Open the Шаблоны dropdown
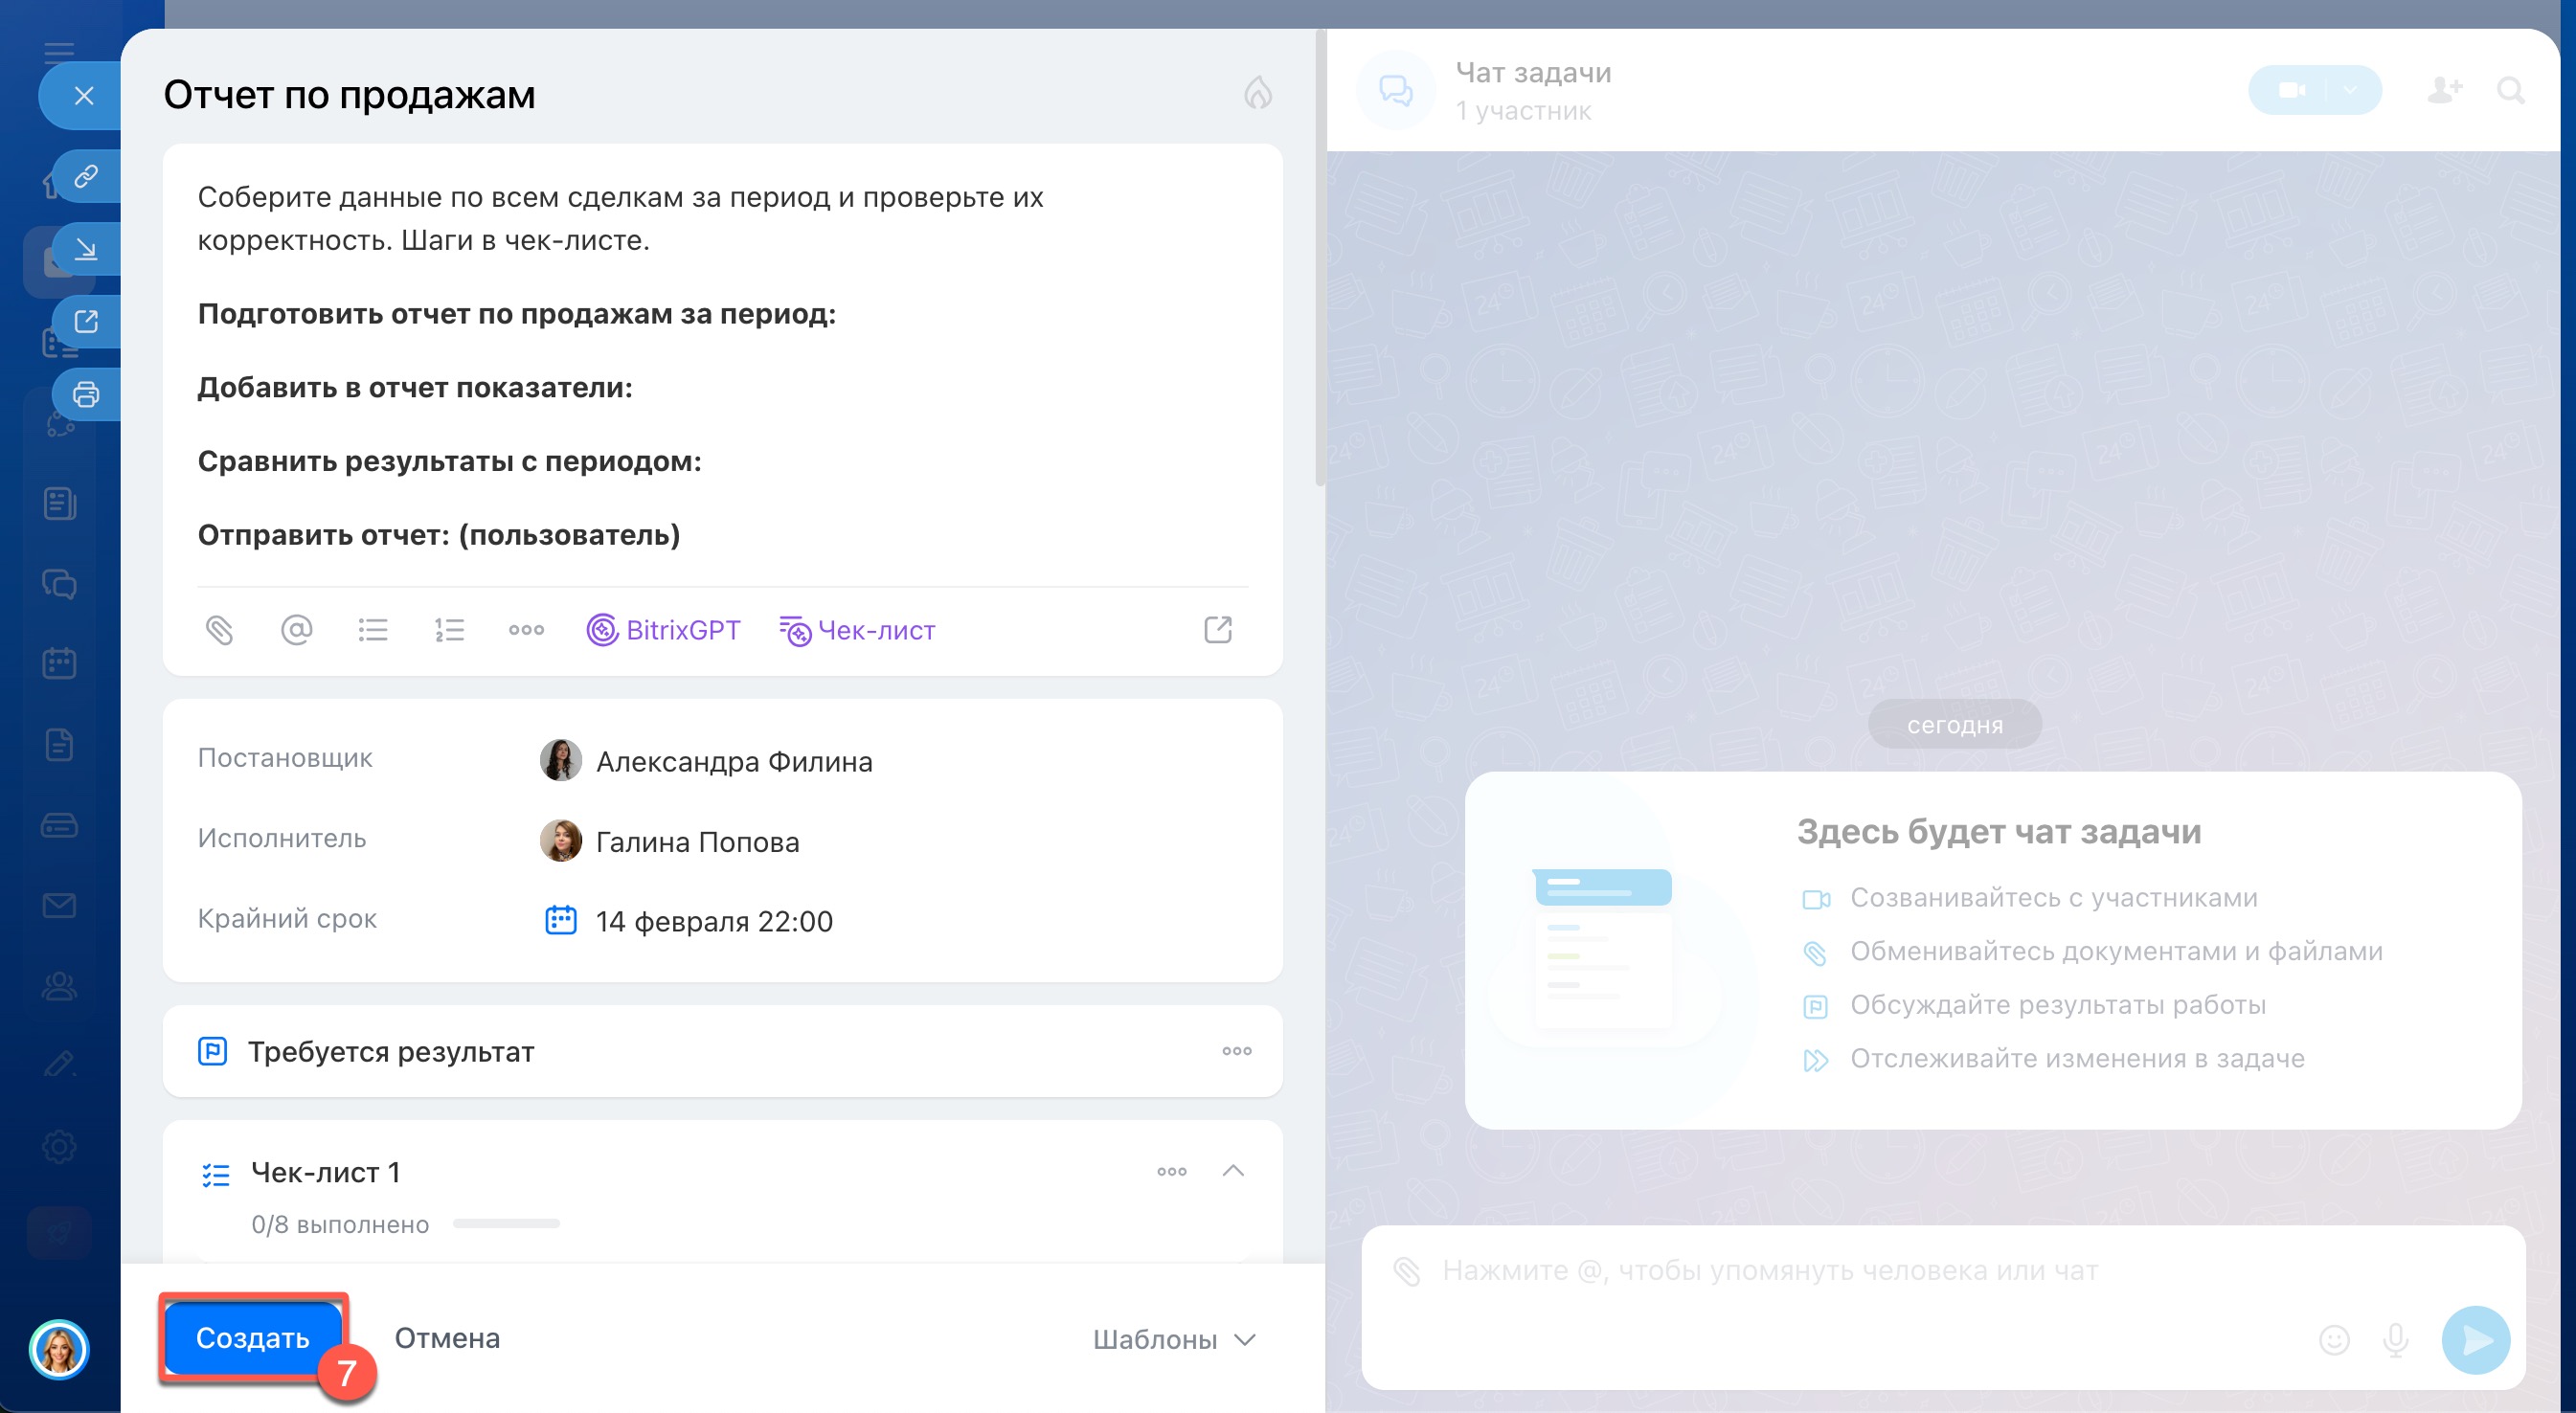Viewport: 2576px width, 1413px height. click(x=1173, y=1339)
